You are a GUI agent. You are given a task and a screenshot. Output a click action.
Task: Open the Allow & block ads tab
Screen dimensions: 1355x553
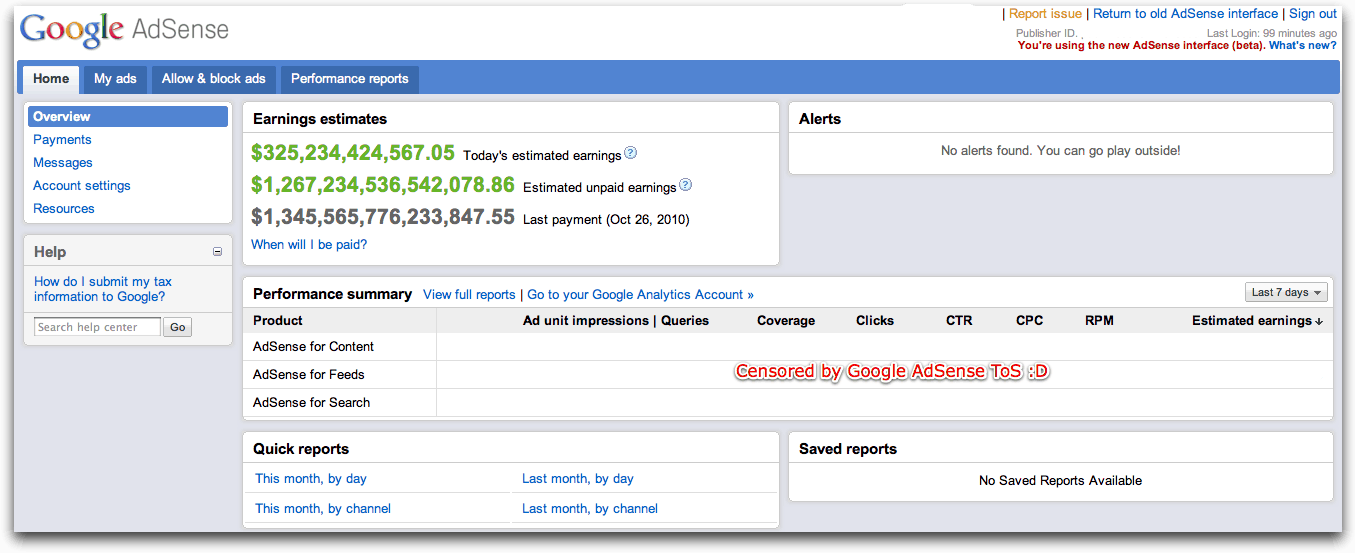[214, 79]
